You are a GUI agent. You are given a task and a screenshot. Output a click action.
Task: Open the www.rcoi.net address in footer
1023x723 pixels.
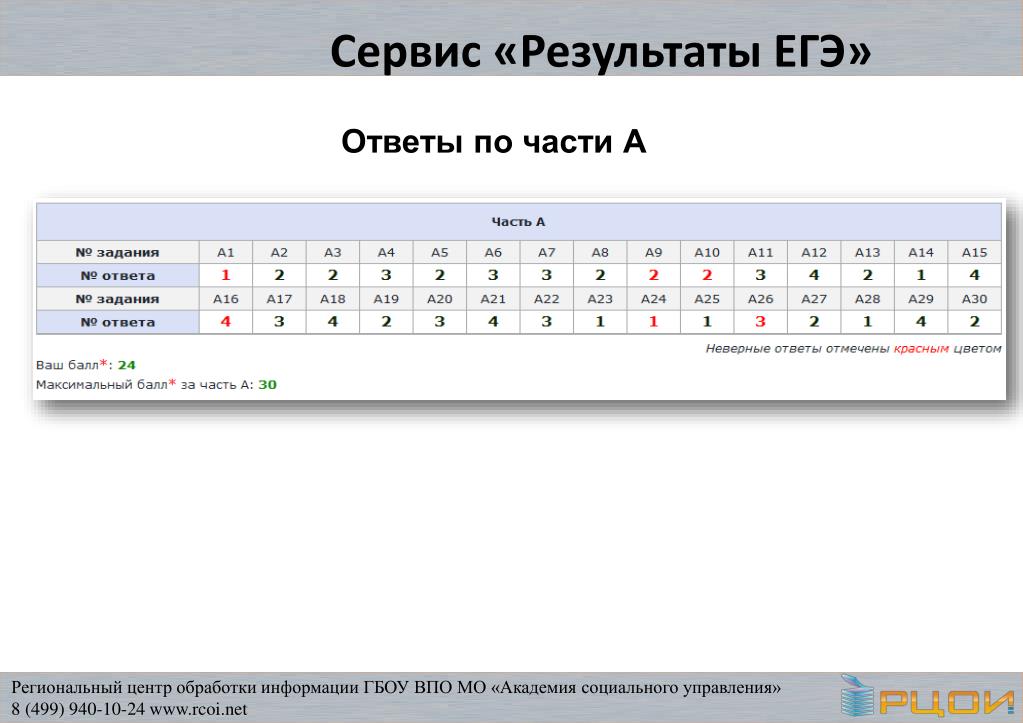click(x=198, y=709)
